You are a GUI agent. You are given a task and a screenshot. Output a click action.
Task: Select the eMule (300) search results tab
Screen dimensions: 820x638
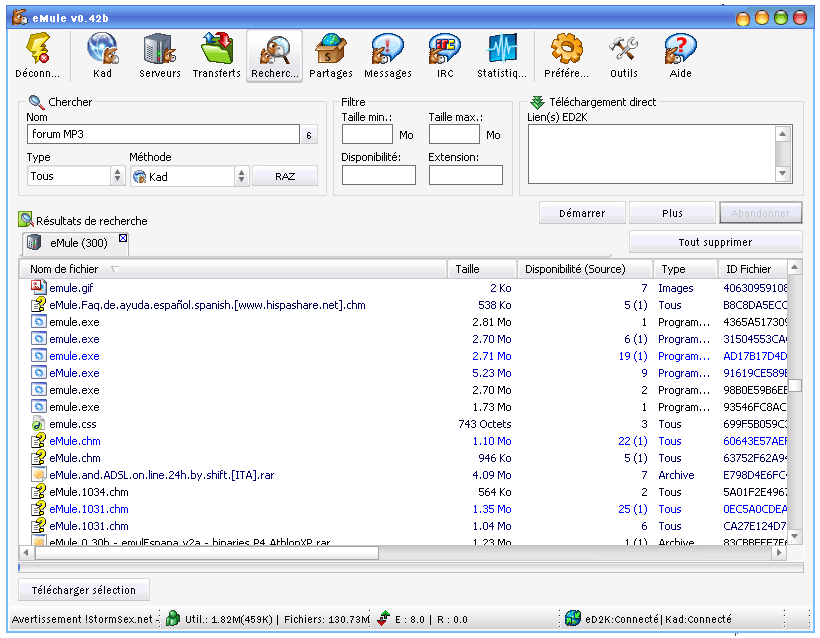[76, 243]
